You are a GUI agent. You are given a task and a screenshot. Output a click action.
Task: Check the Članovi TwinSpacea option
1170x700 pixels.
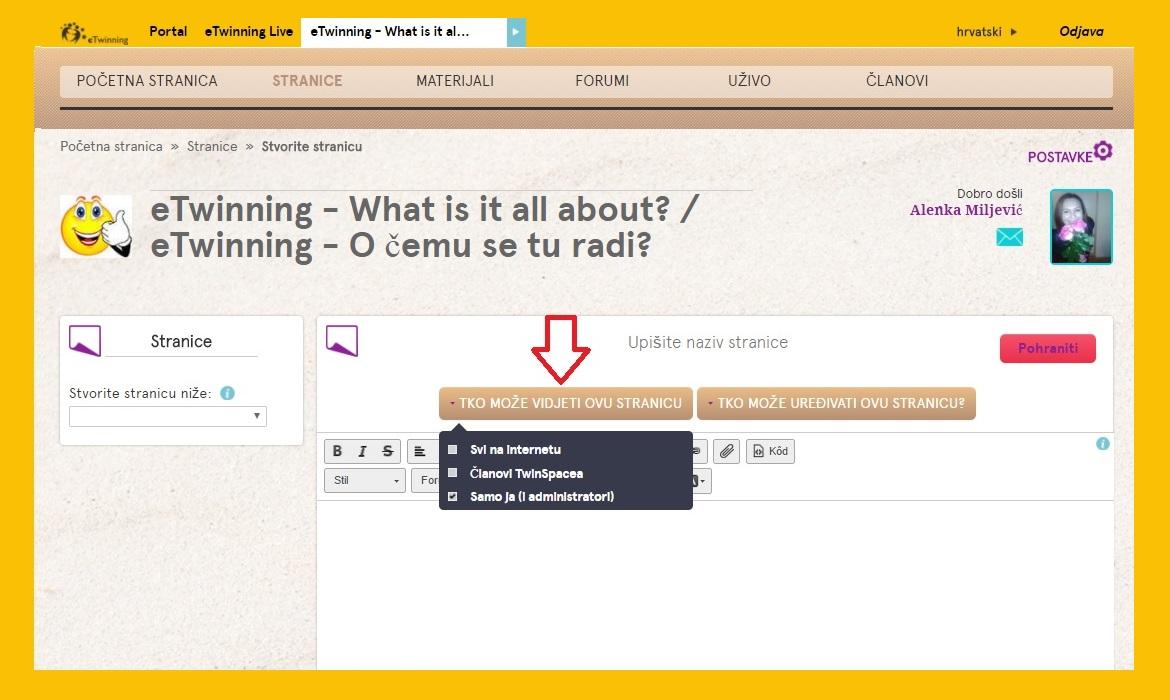(452, 472)
